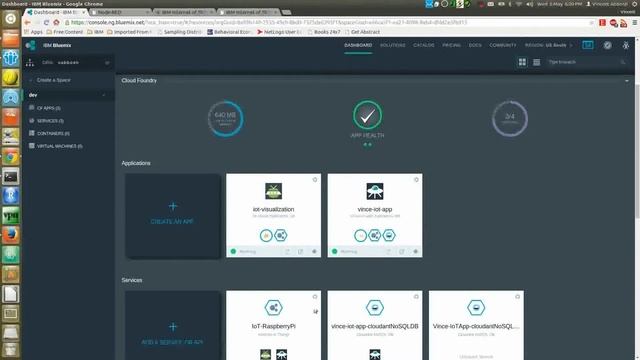
Task: Click restart icon on iot-visualization card footer
Action: (287, 251)
